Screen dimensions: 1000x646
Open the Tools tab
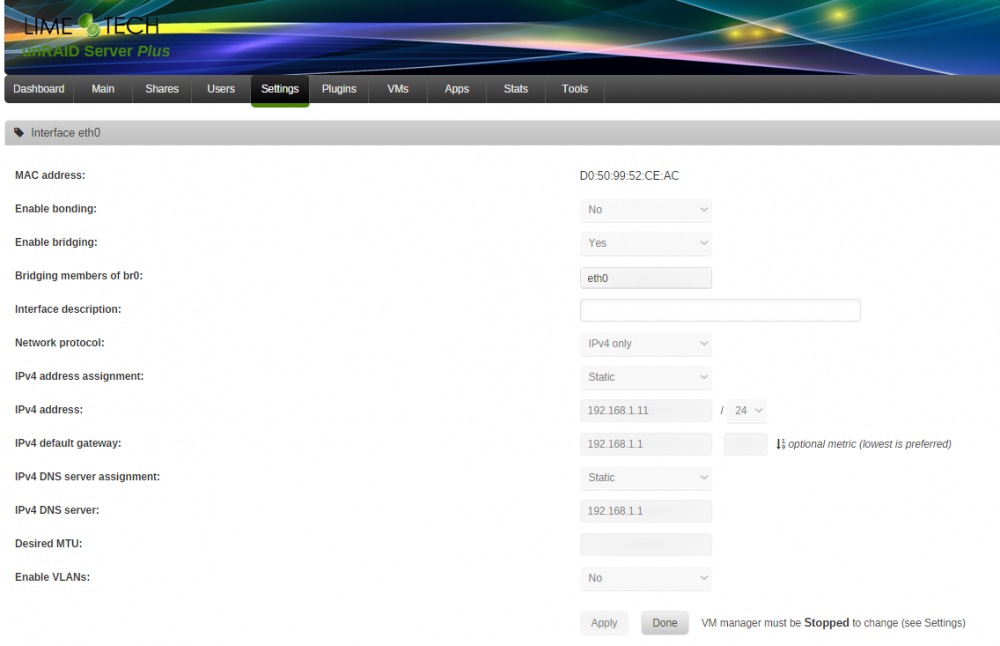[x=575, y=89]
